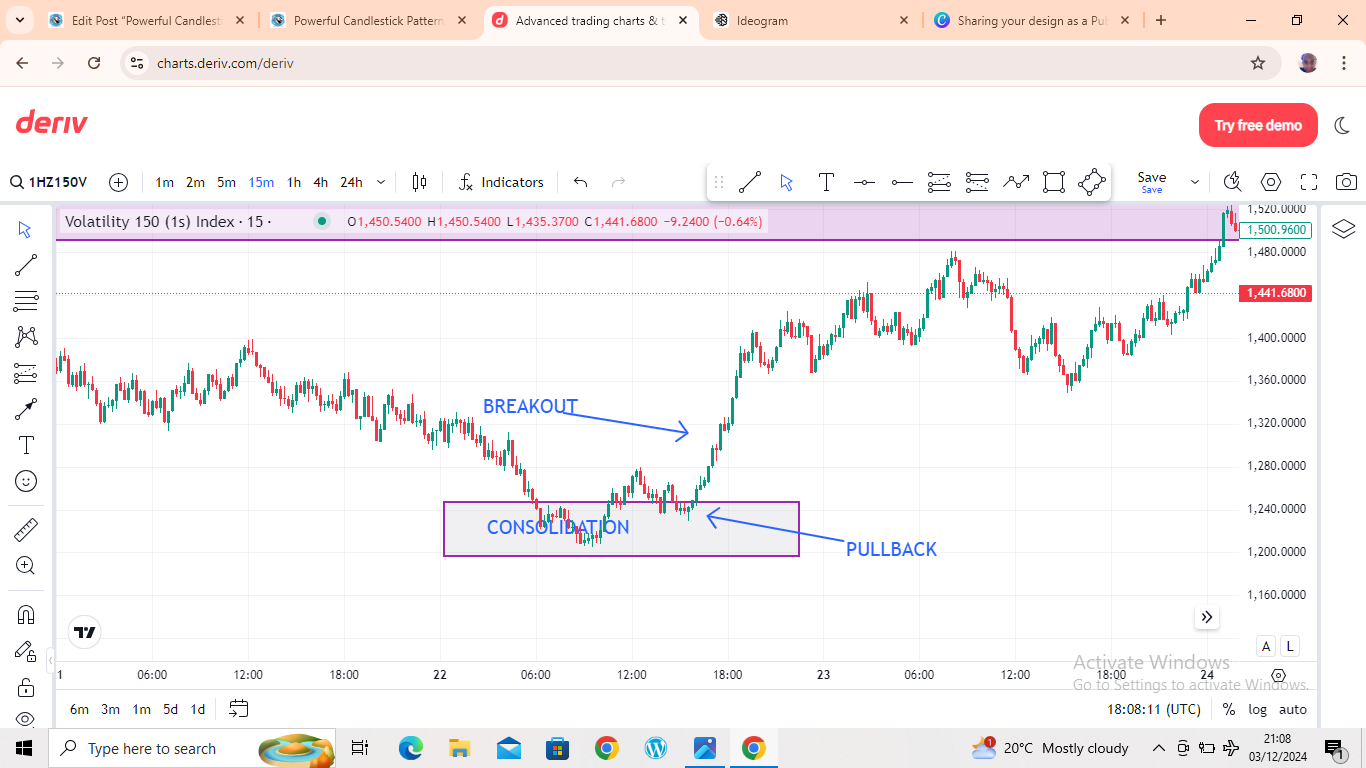Toggle auto scale on price axis
The height and width of the screenshot is (768, 1366).
tap(1293, 709)
